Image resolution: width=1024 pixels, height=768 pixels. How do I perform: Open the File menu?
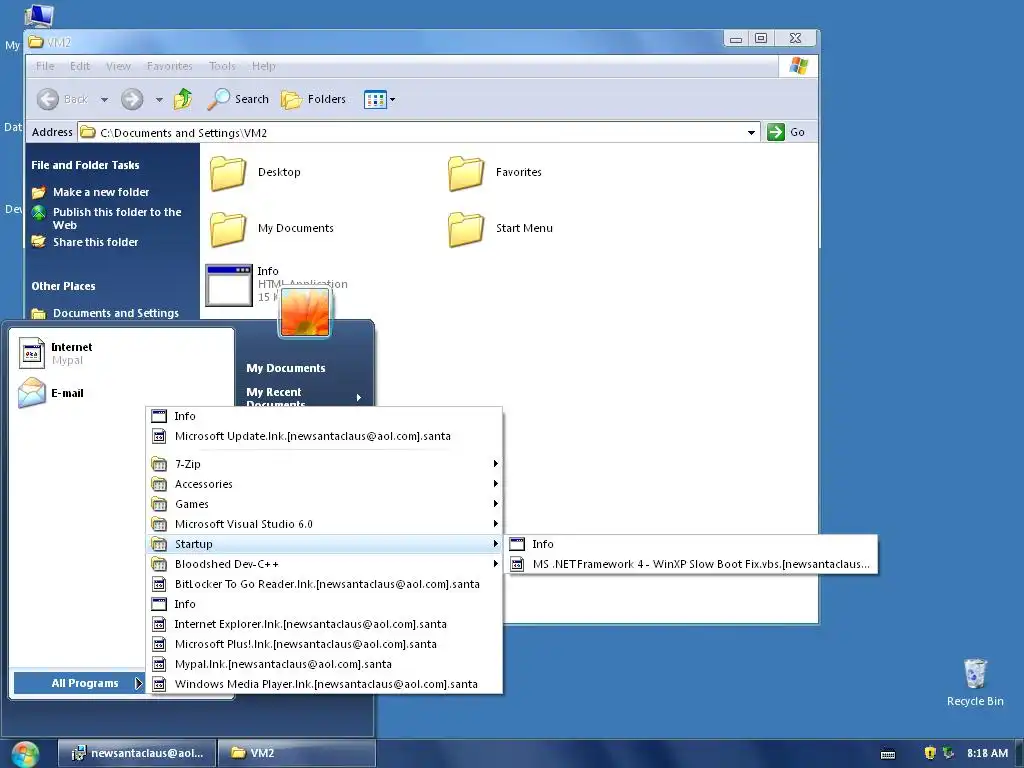coord(45,66)
